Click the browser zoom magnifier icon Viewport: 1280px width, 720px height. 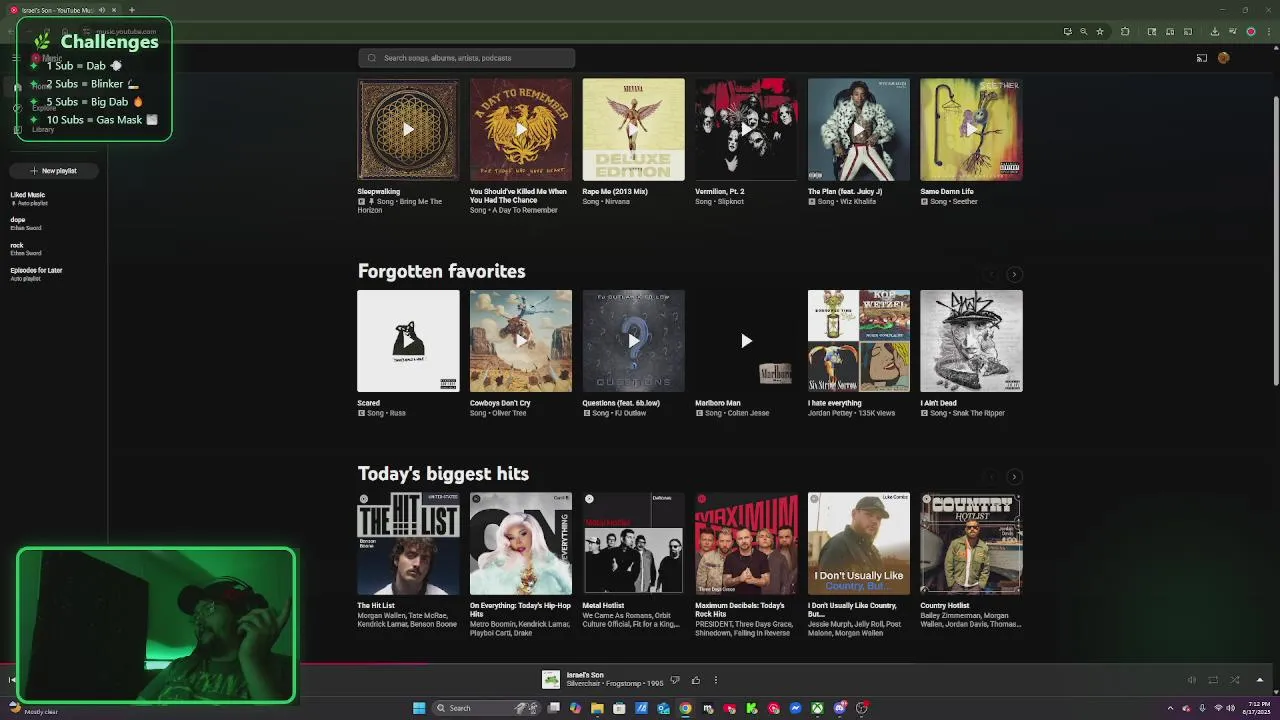(1083, 32)
